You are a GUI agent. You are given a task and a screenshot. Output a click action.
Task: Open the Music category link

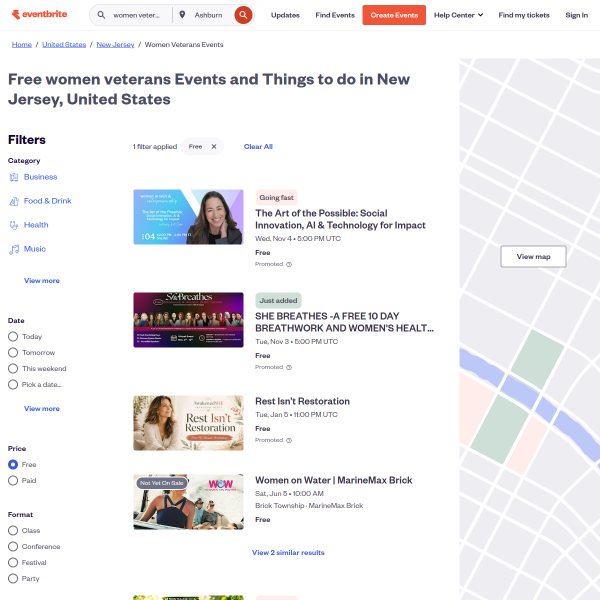point(35,249)
